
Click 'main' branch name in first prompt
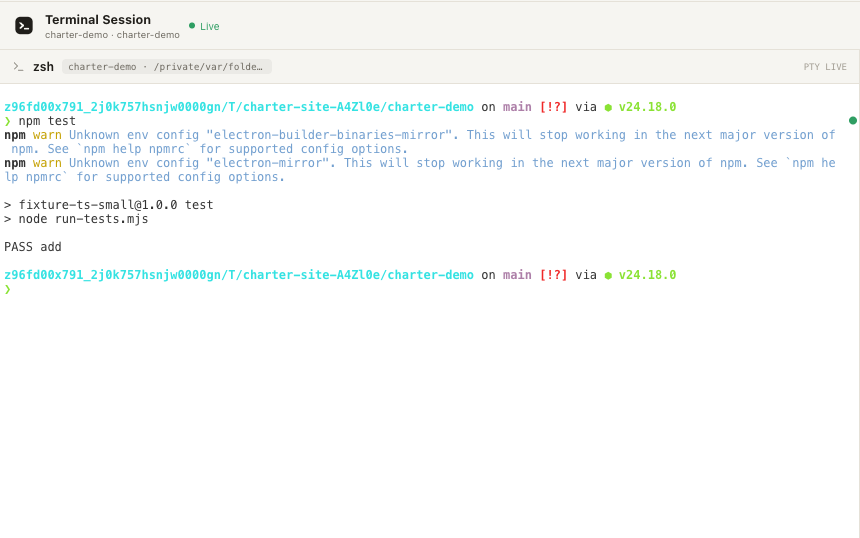pos(517,107)
